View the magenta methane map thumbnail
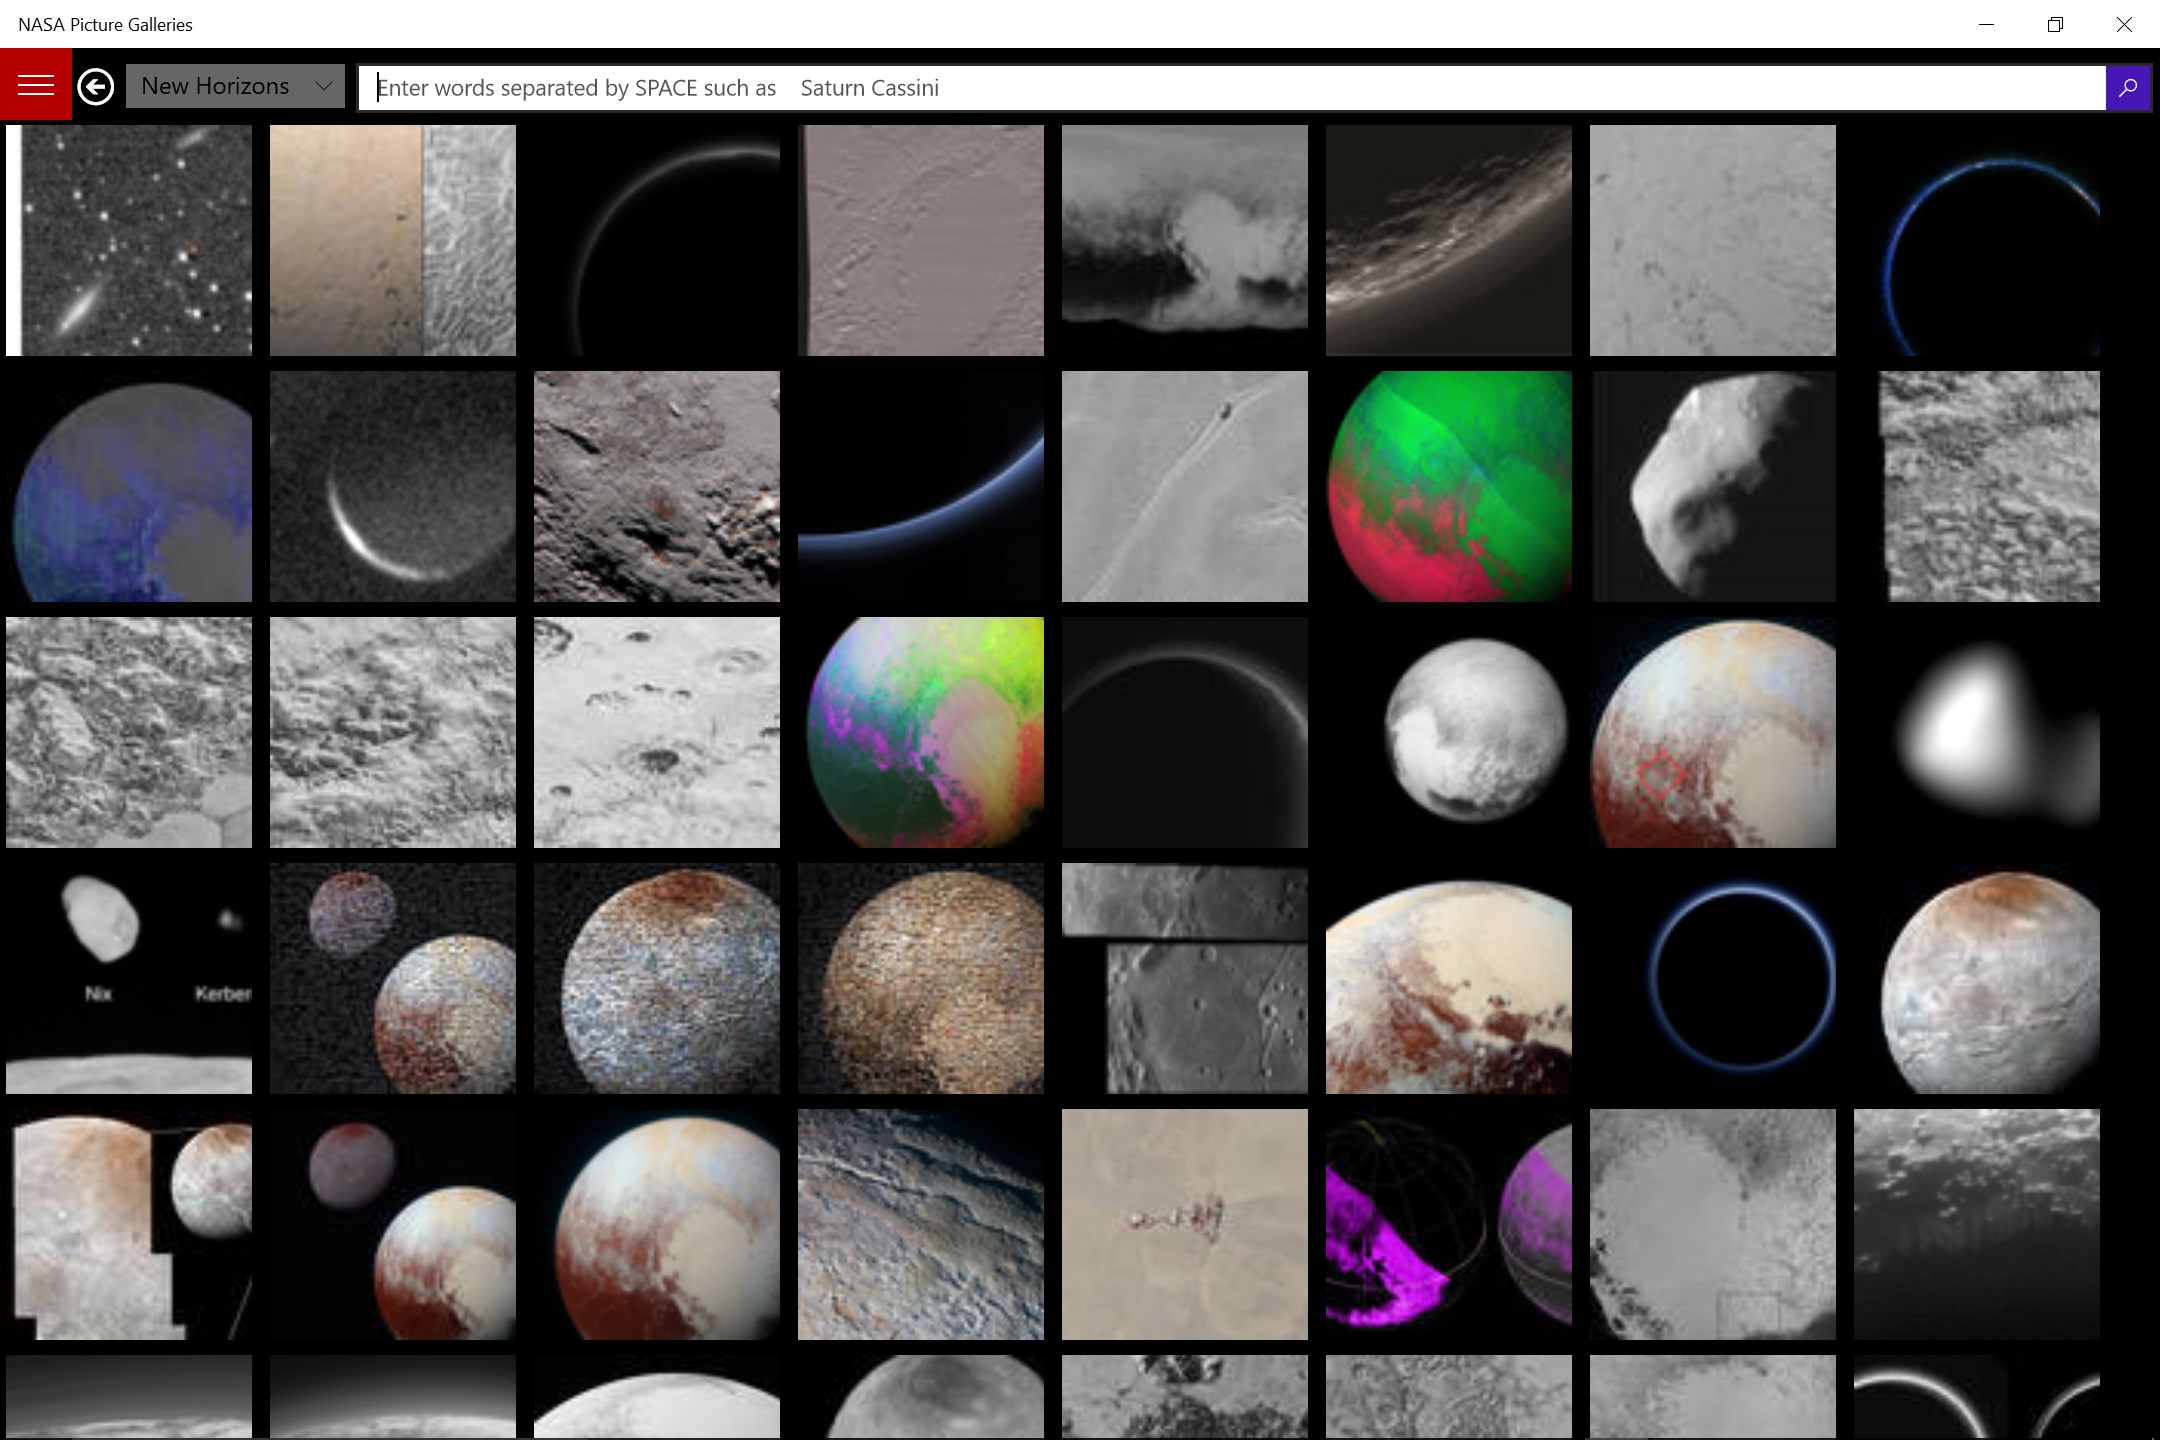This screenshot has height=1440, width=2160. pos(1448,1225)
